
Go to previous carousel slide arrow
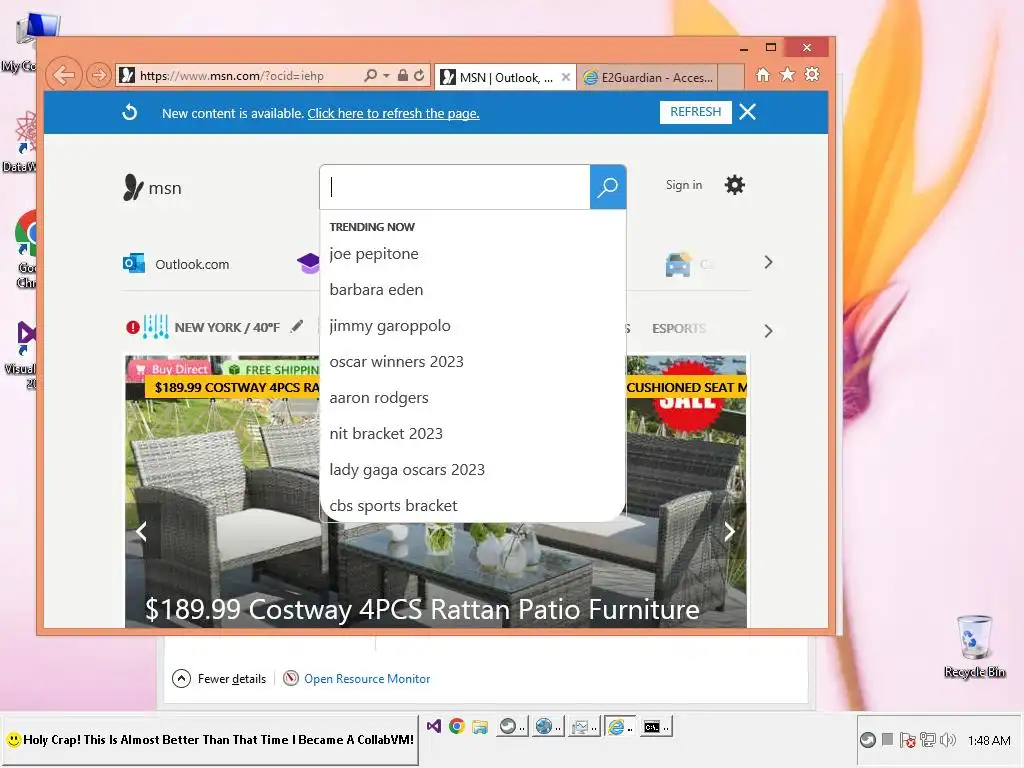[x=141, y=532]
